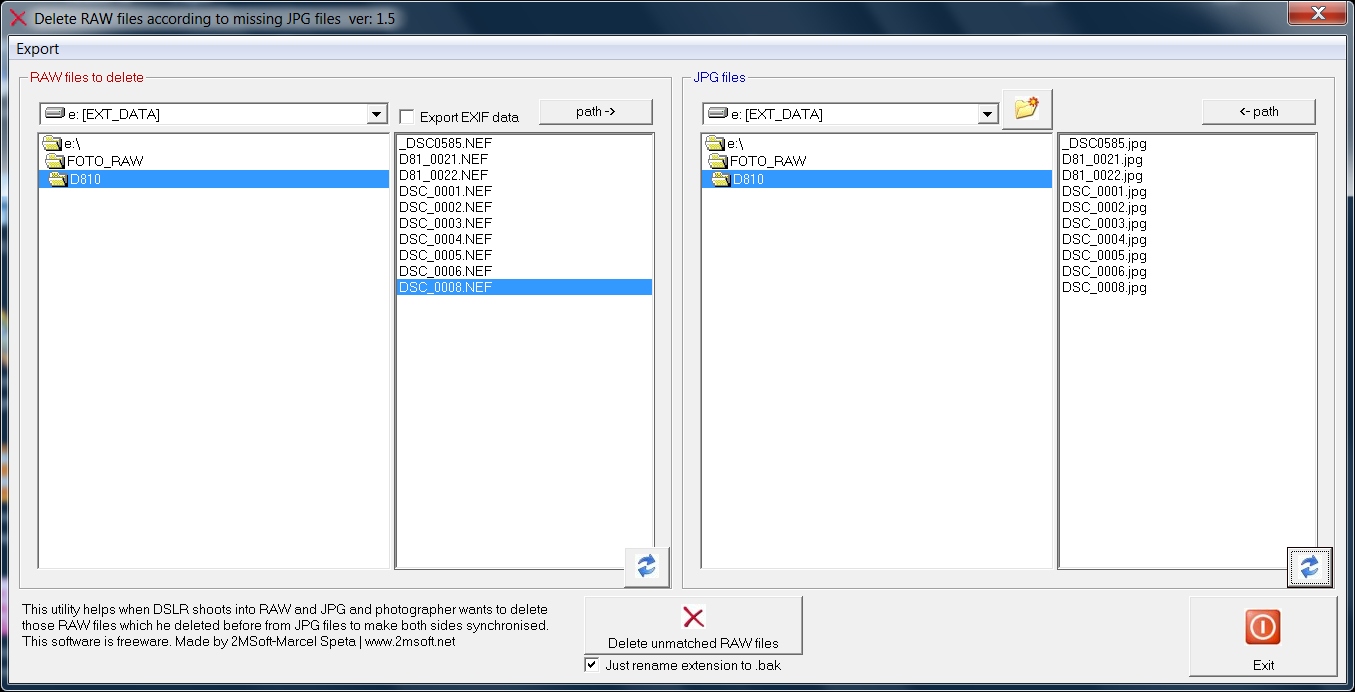
Task: Click the Exit button
Action: coord(1263,636)
